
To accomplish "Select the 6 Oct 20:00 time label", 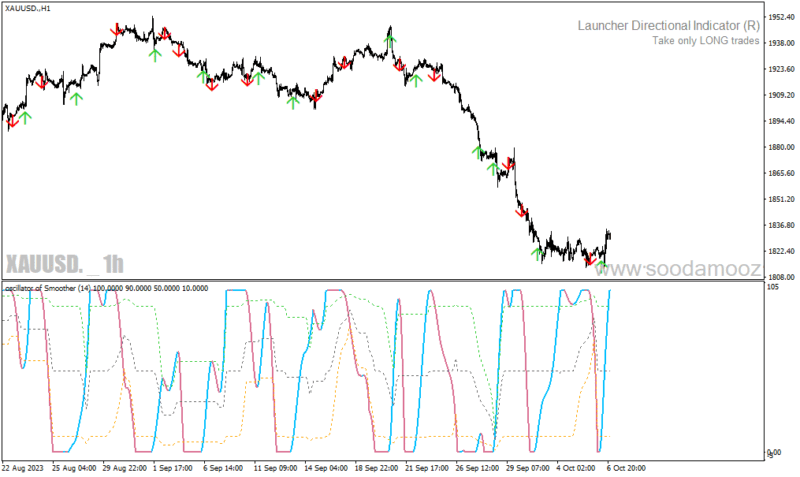I will click(x=626, y=468).
